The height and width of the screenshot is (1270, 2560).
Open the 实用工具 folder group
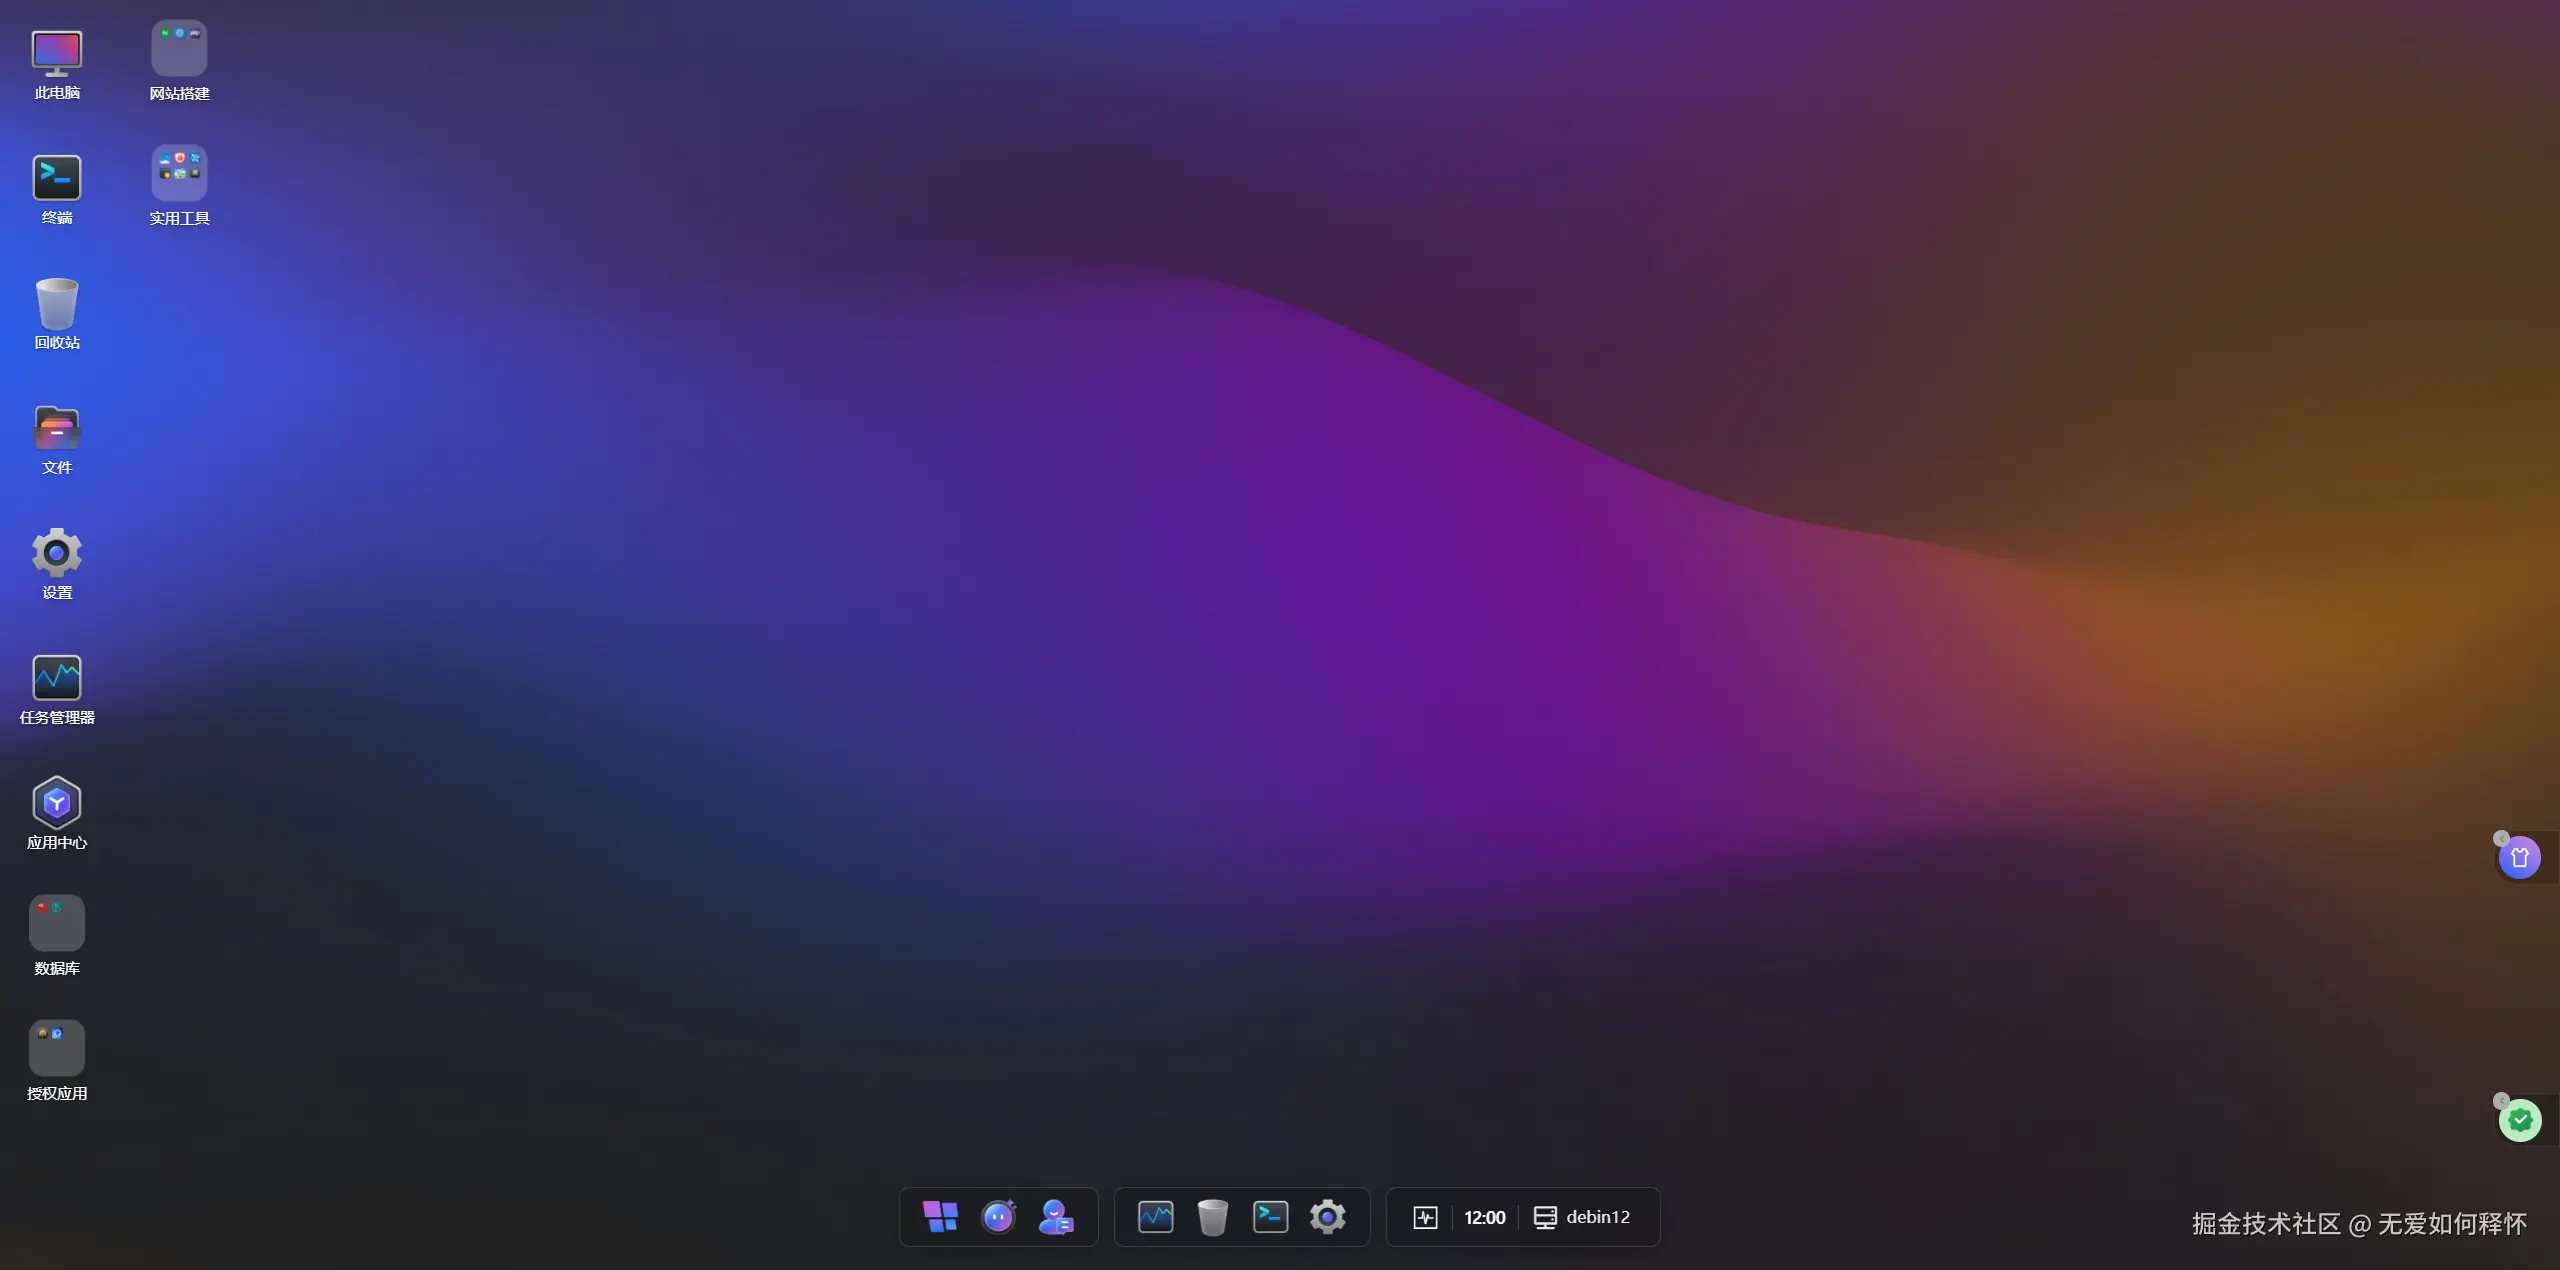[179, 174]
